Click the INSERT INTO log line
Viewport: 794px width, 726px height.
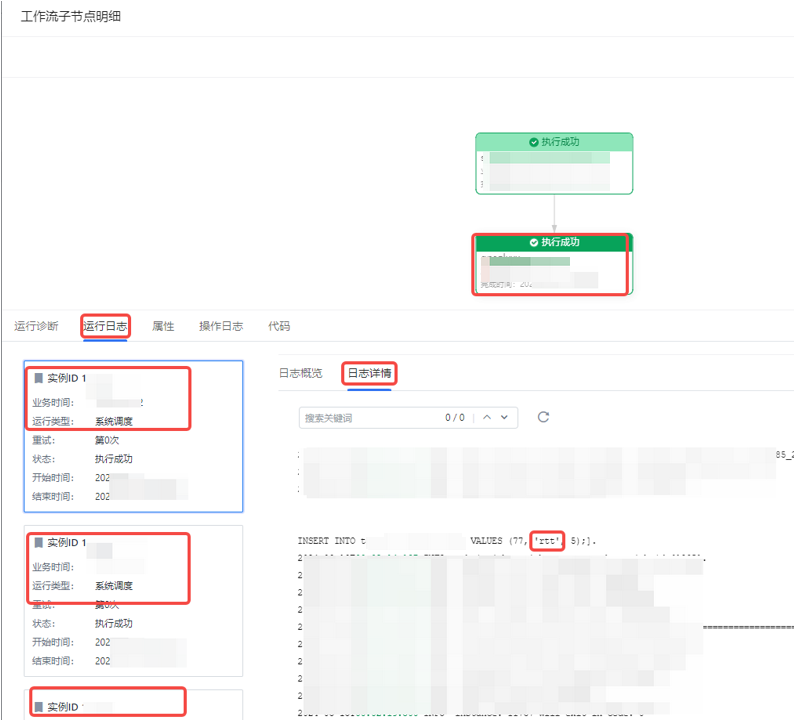tap(447, 541)
